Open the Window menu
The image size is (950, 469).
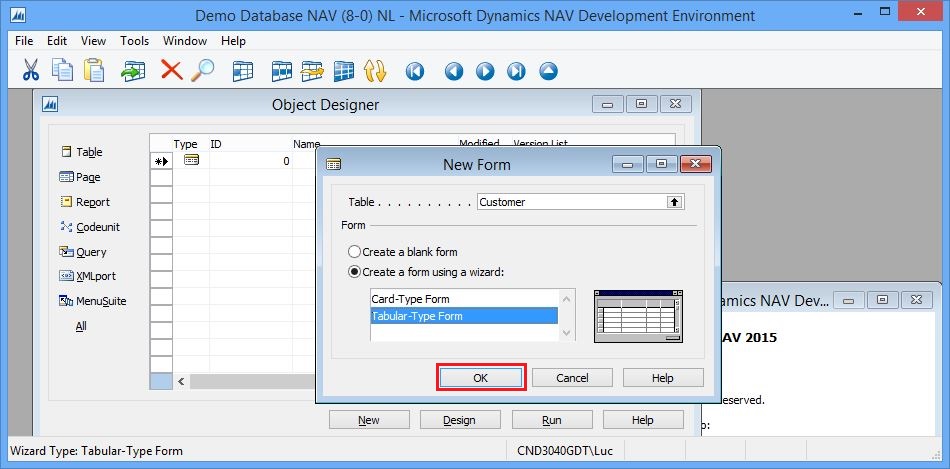tap(185, 41)
